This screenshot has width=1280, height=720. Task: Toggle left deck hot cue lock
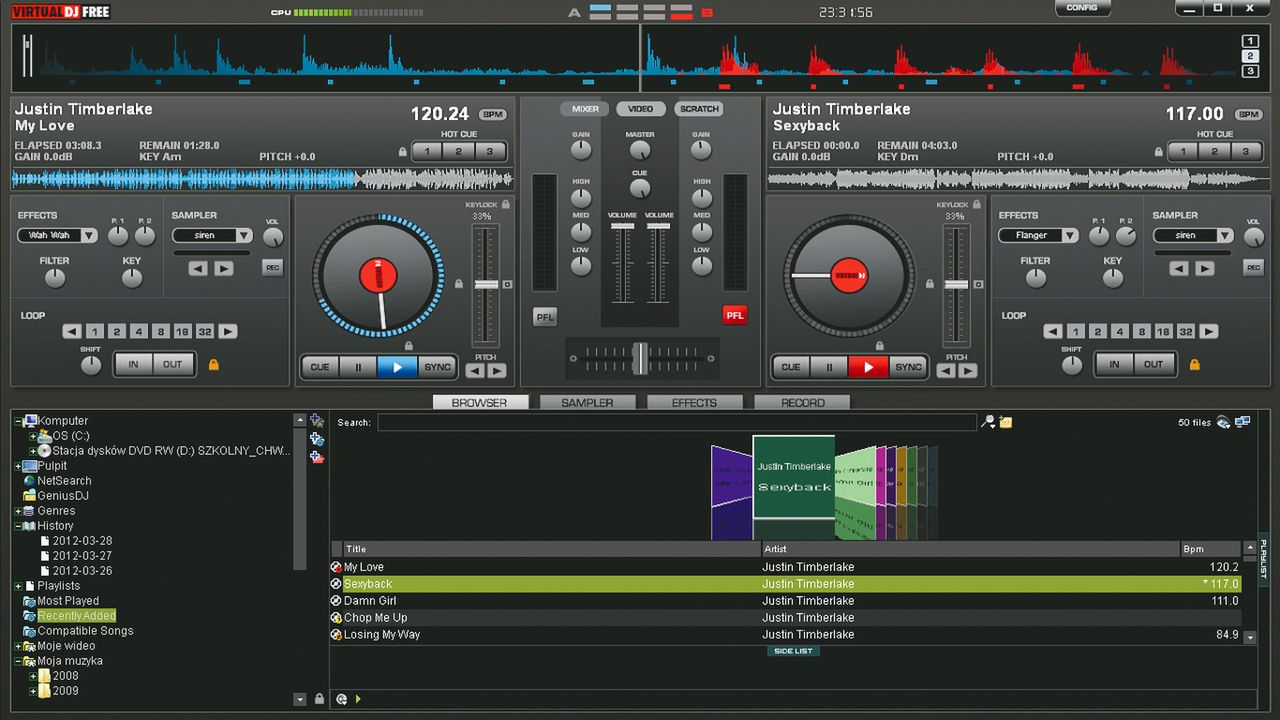click(x=403, y=152)
